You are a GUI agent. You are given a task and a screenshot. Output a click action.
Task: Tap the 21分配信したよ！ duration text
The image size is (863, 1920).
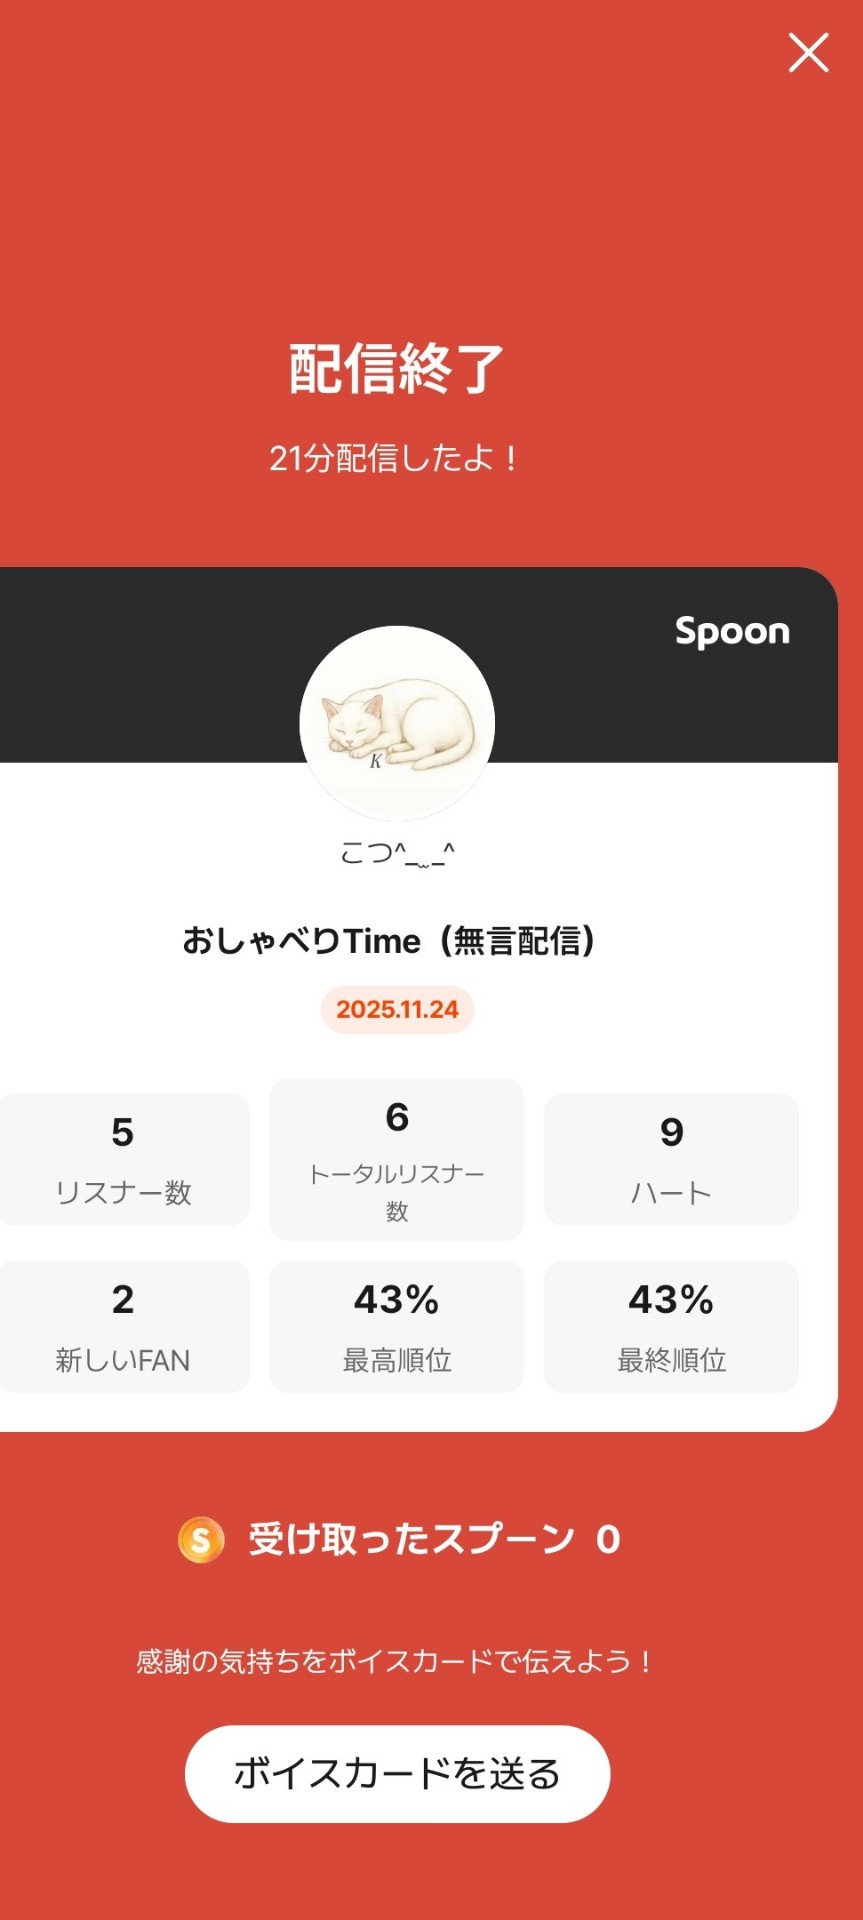pyautogui.click(x=394, y=459)
